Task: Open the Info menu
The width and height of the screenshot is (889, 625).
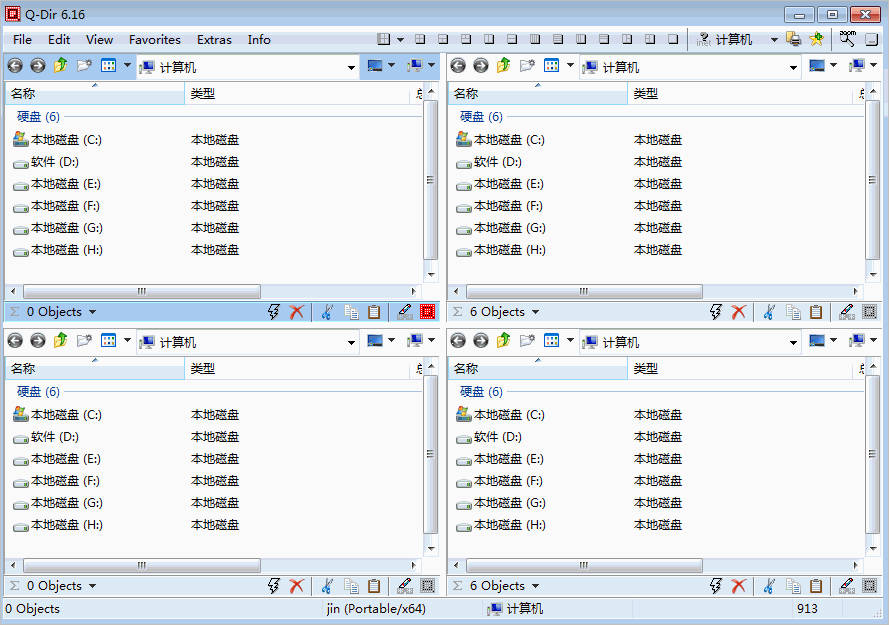Action: coord(259,40)
